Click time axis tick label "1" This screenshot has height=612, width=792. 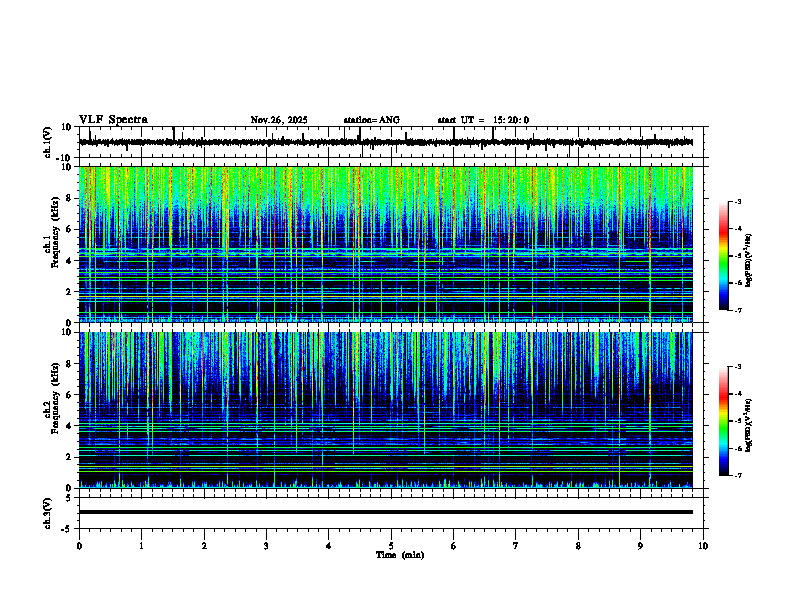141,546
